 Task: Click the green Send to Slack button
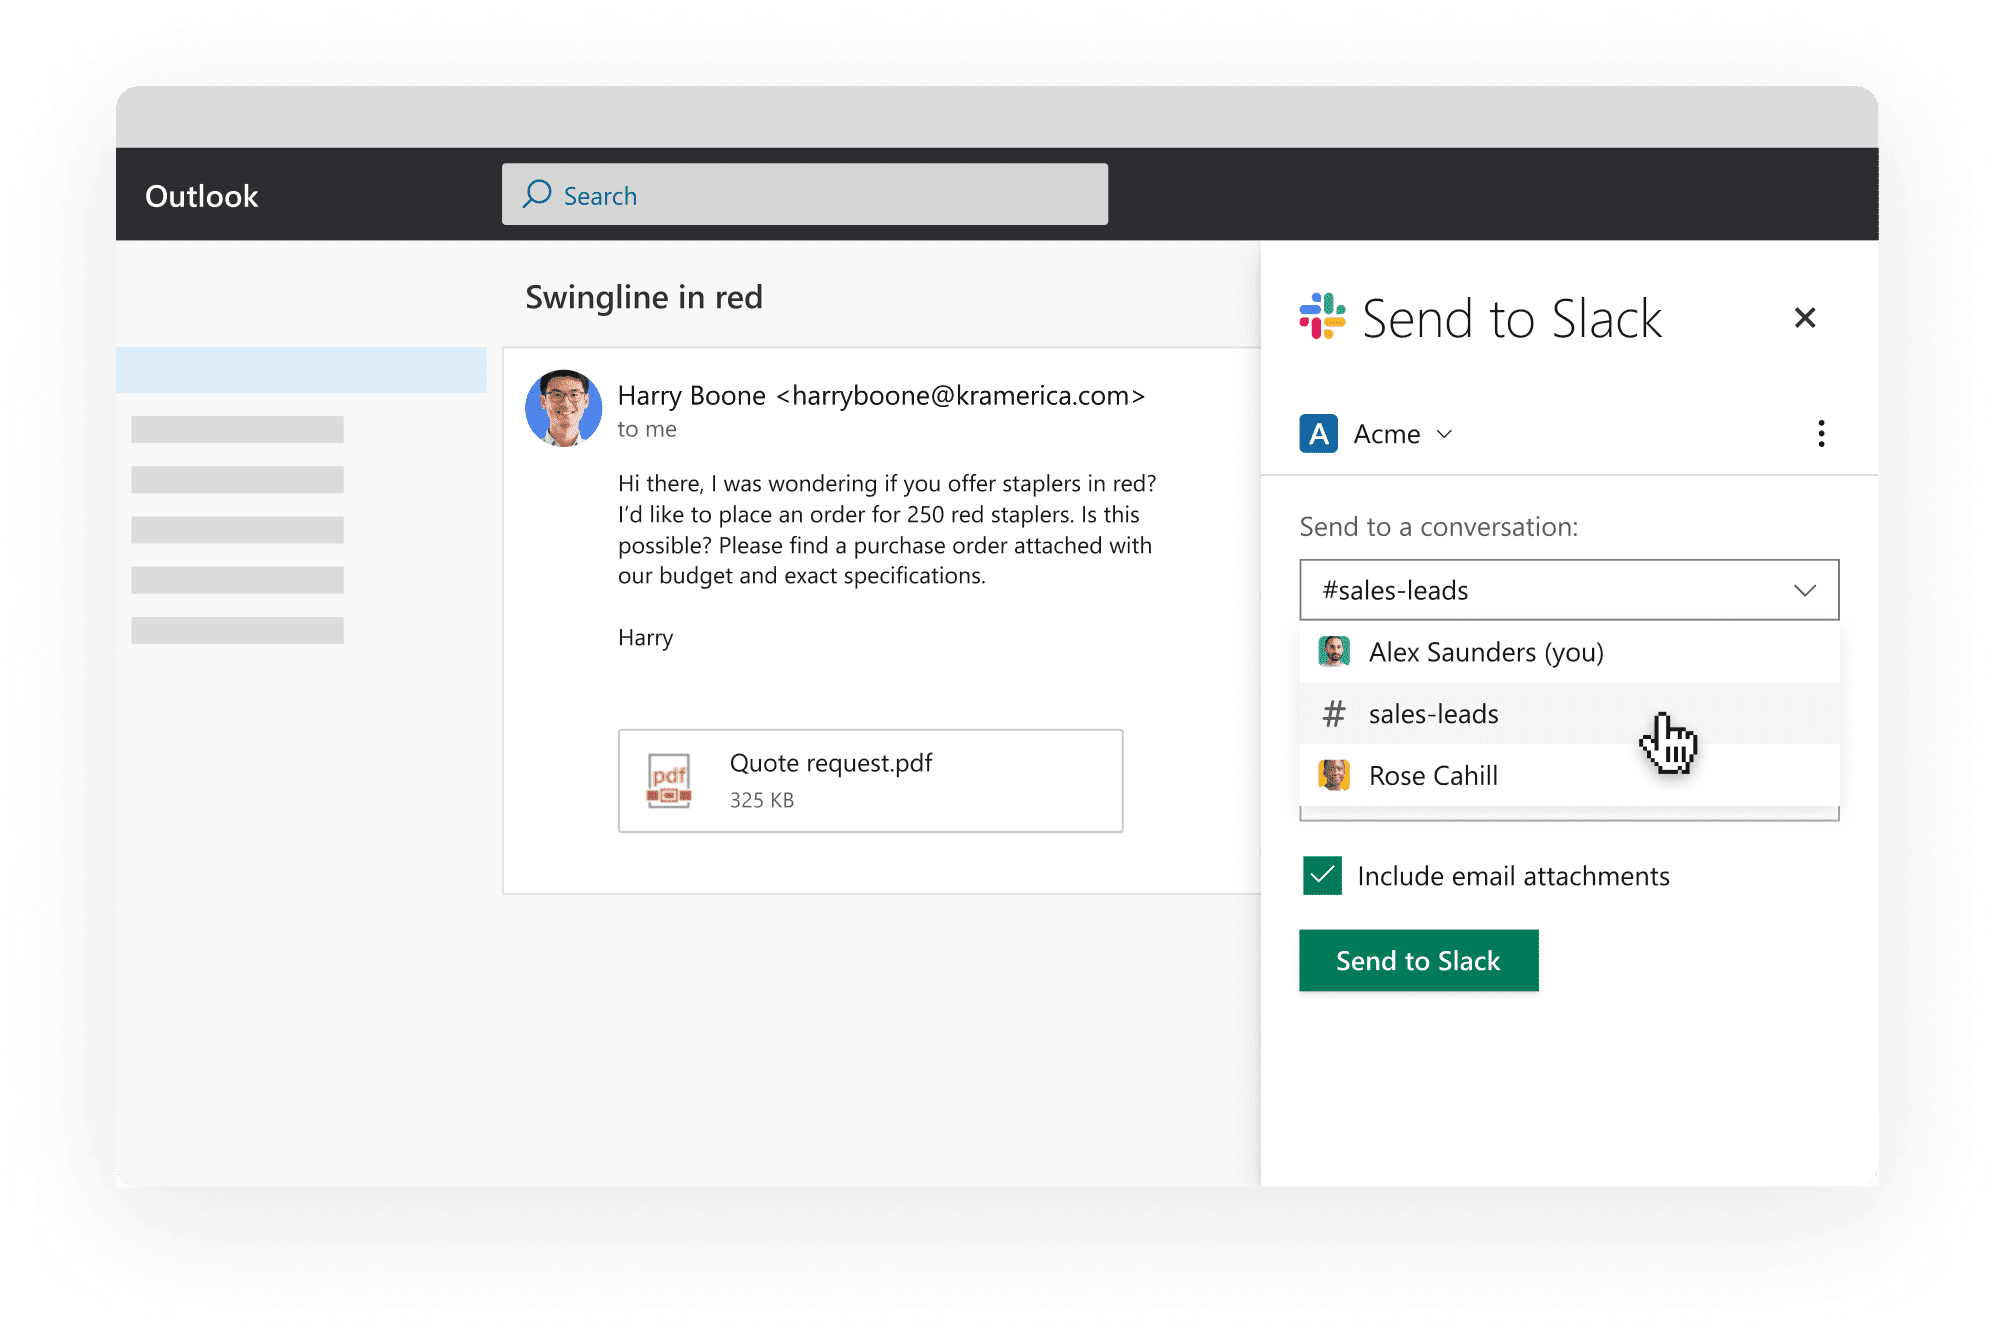(x=1418, y=960)
